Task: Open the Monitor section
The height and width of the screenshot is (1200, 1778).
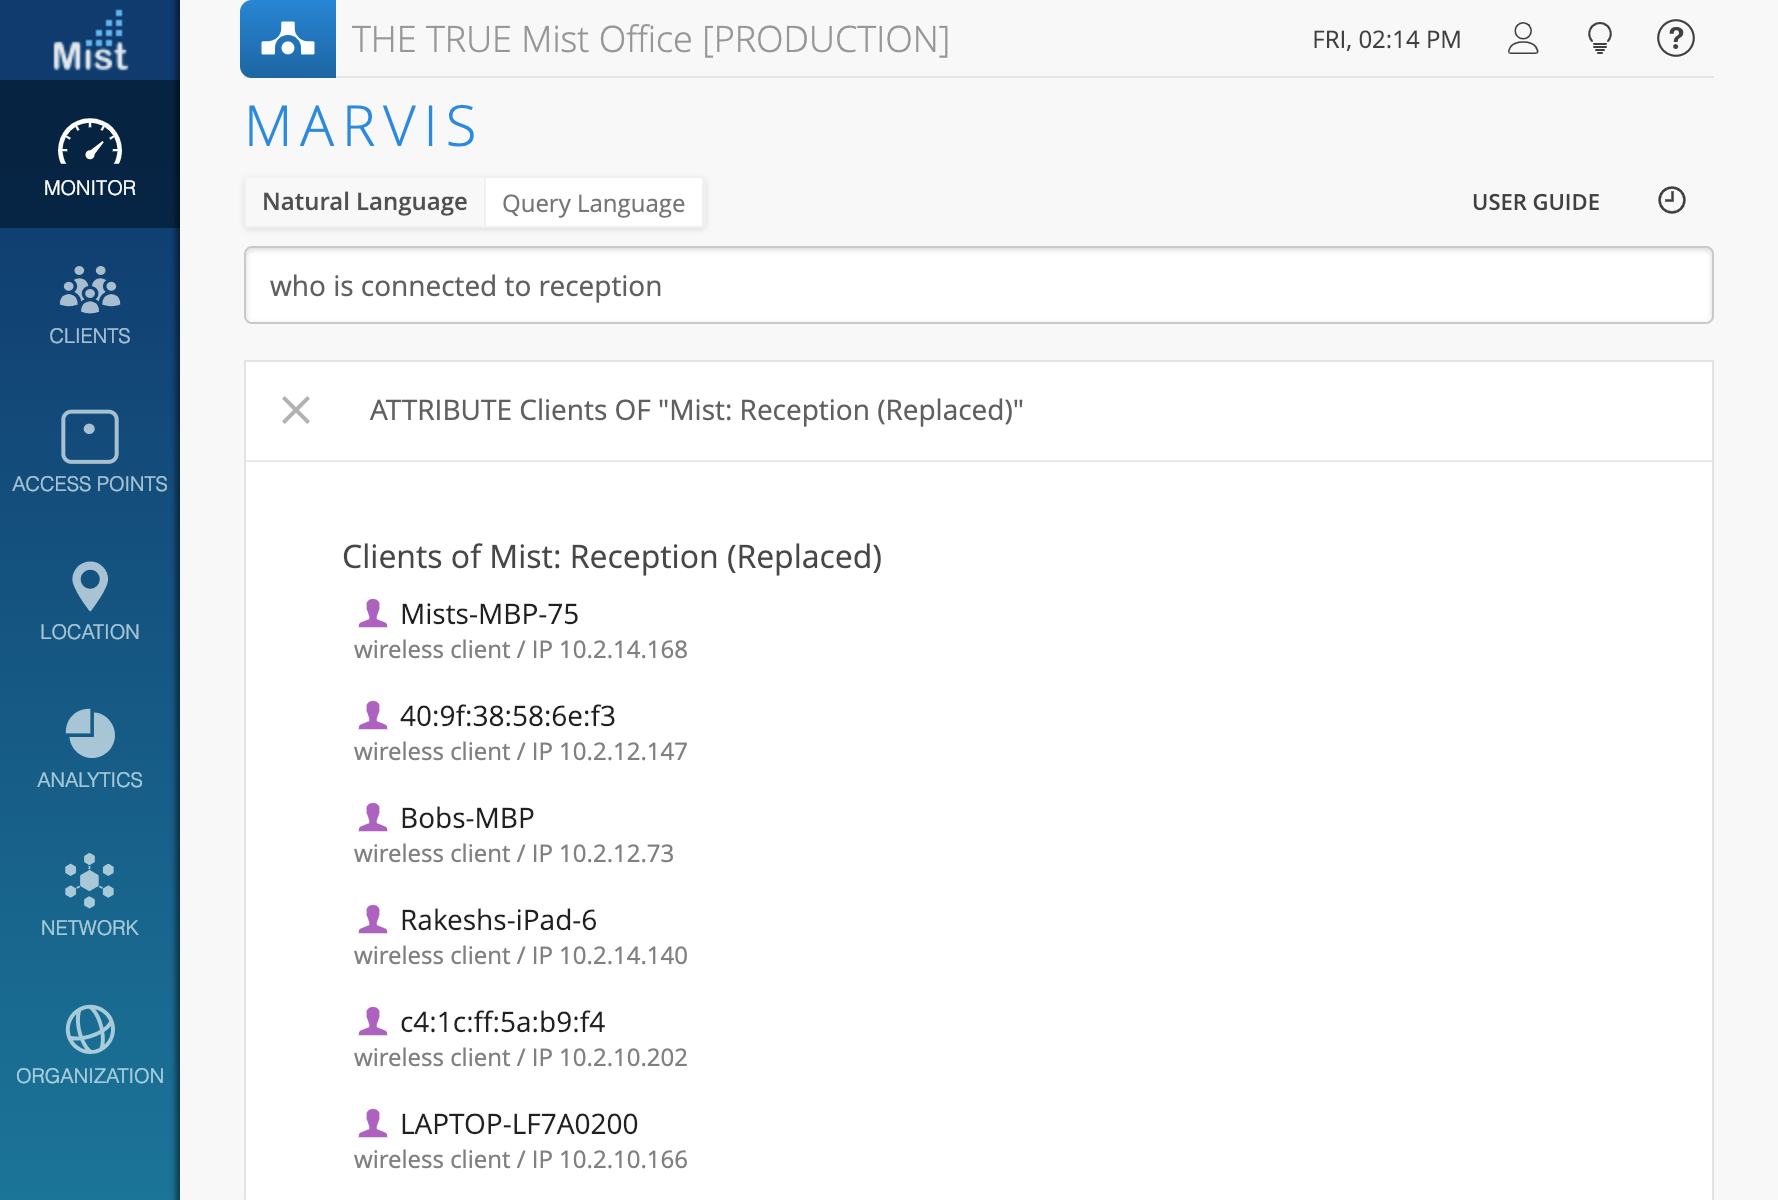Action: coord(90,155)
